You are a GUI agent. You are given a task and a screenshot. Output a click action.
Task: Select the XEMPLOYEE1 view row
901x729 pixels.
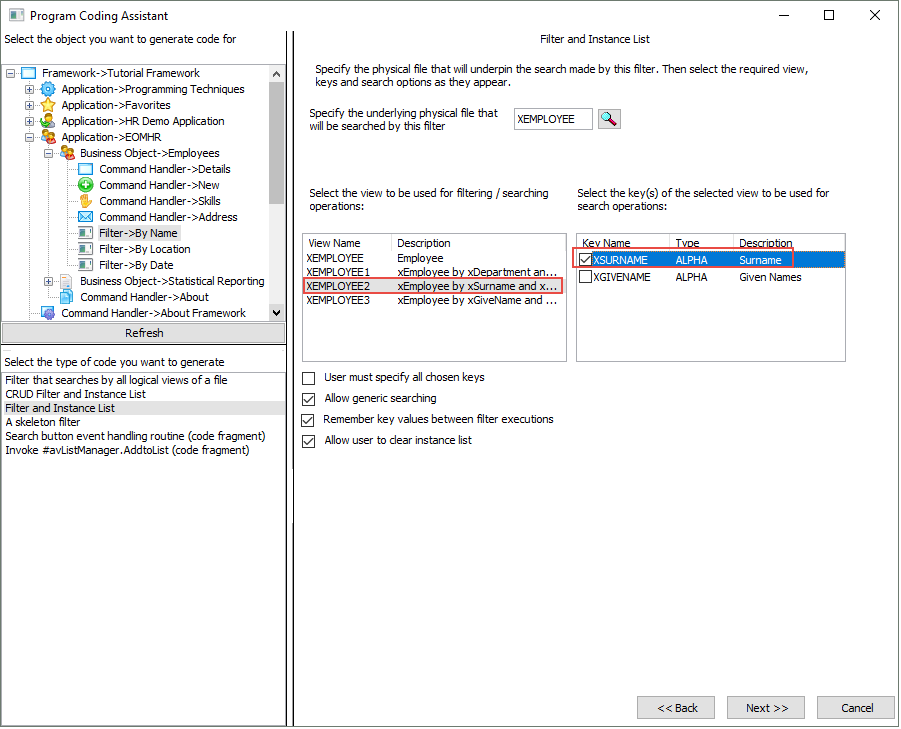pos(433,272)
